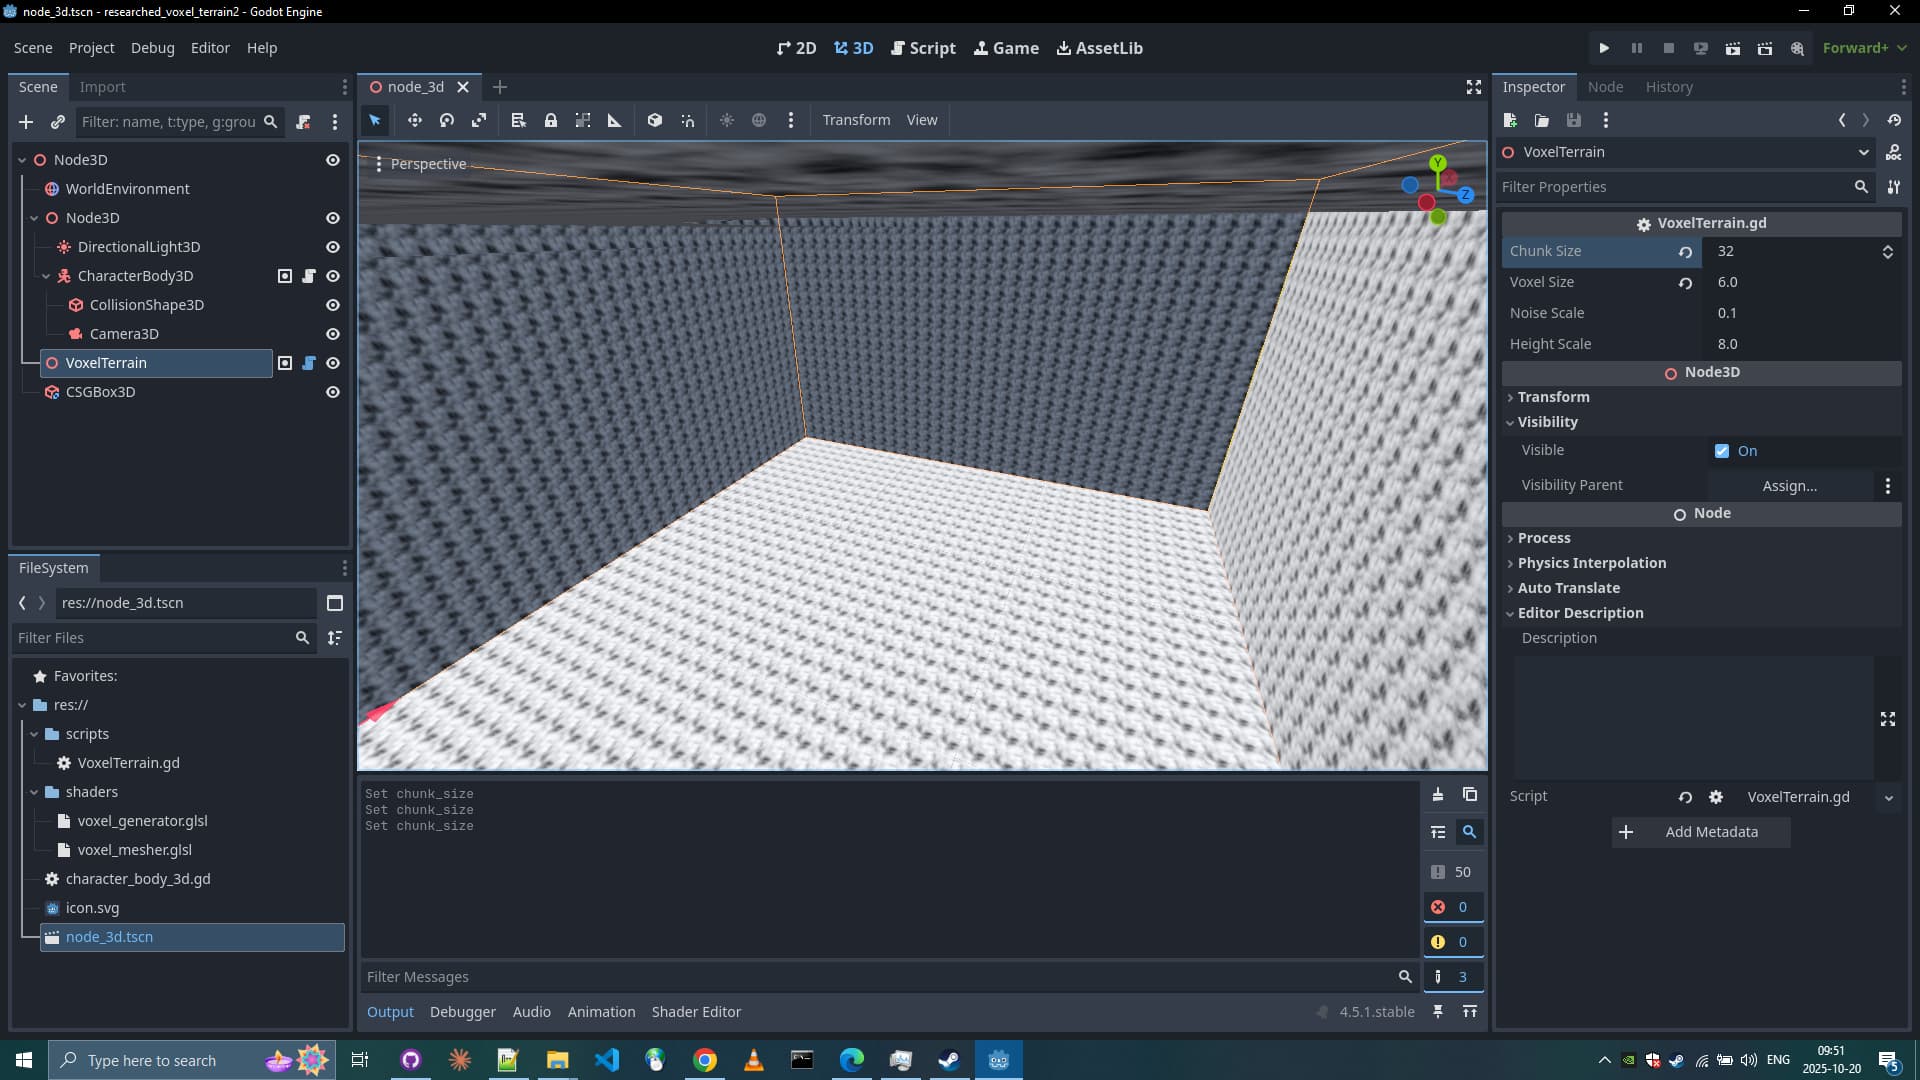
Task: Open the viewport Transform menu
Action: tap(856, 120)
